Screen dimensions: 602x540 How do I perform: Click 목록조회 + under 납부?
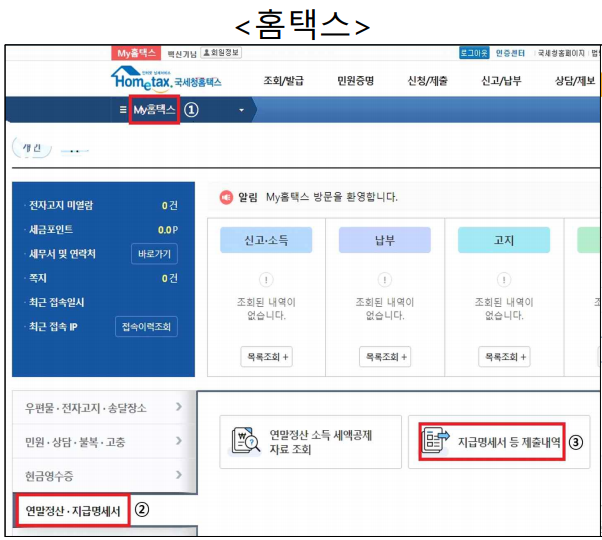tap(385, 357)
